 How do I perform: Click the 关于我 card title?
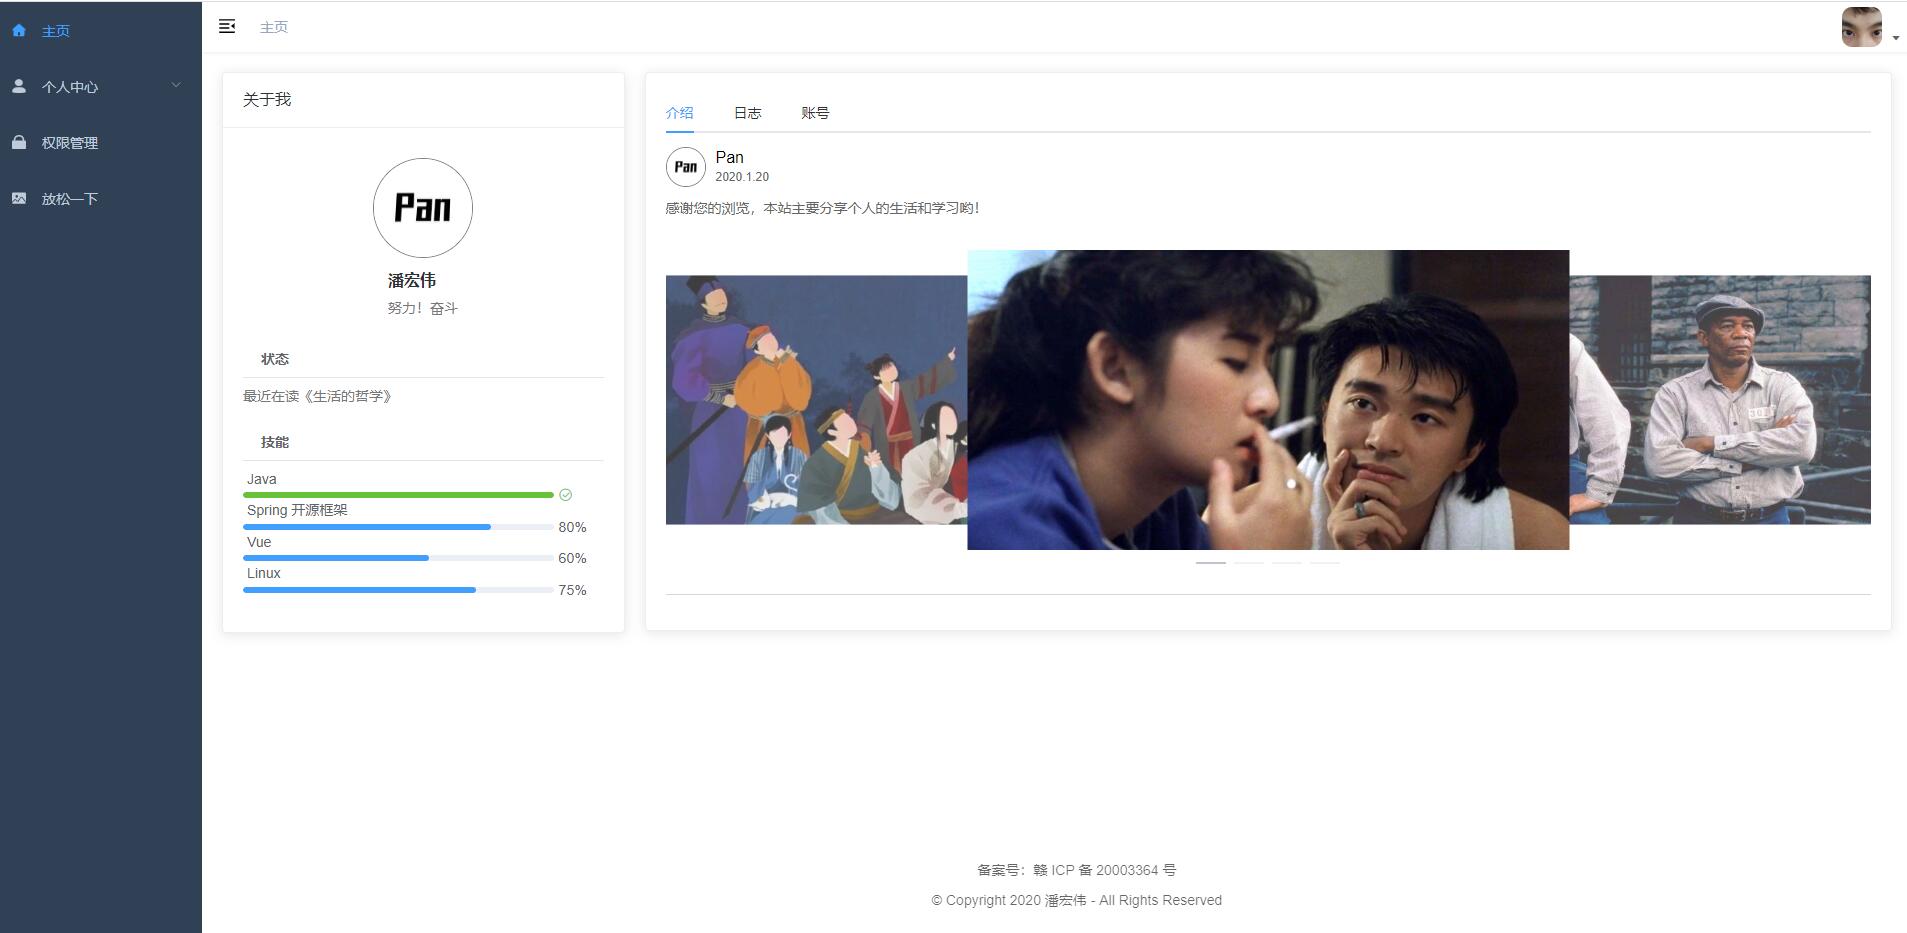tap(267, 99)
